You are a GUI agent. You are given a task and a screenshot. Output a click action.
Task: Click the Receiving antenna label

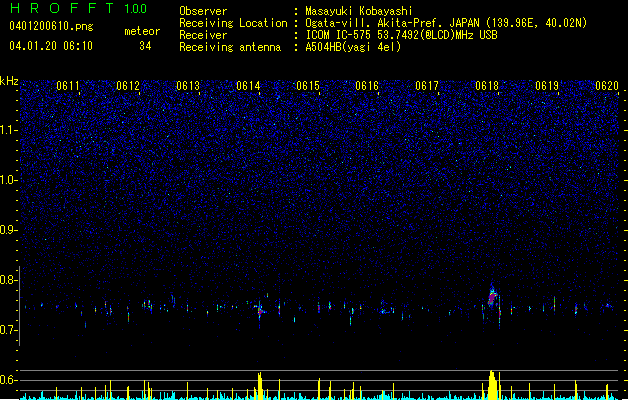230,47
